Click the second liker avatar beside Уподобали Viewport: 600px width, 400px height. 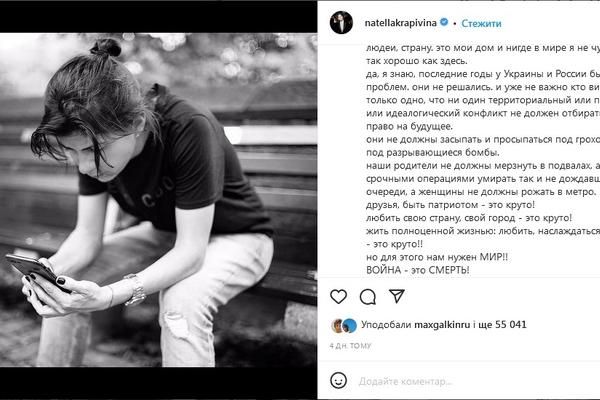(x=349, y=325)
